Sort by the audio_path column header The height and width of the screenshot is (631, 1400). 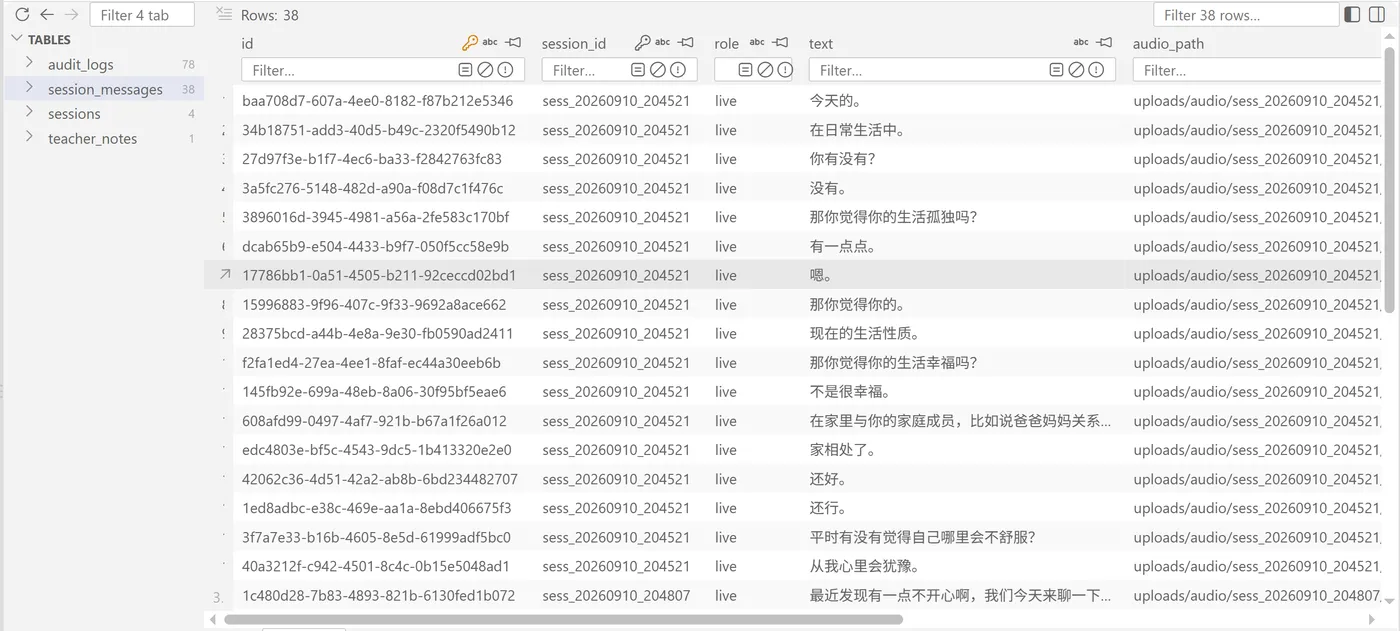(1168, 44)
